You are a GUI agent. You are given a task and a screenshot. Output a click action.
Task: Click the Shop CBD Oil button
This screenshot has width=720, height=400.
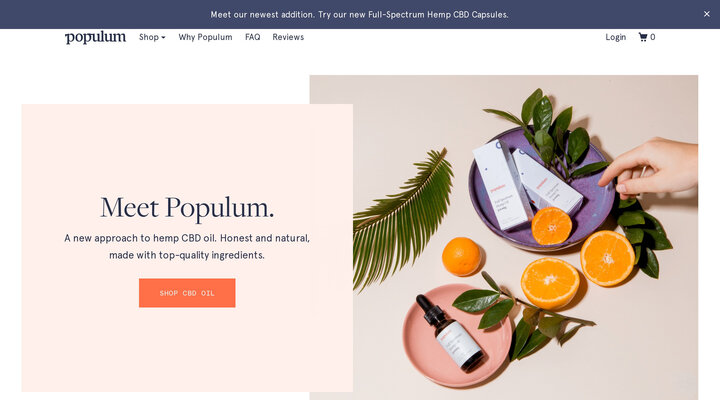tap(187, 293)
